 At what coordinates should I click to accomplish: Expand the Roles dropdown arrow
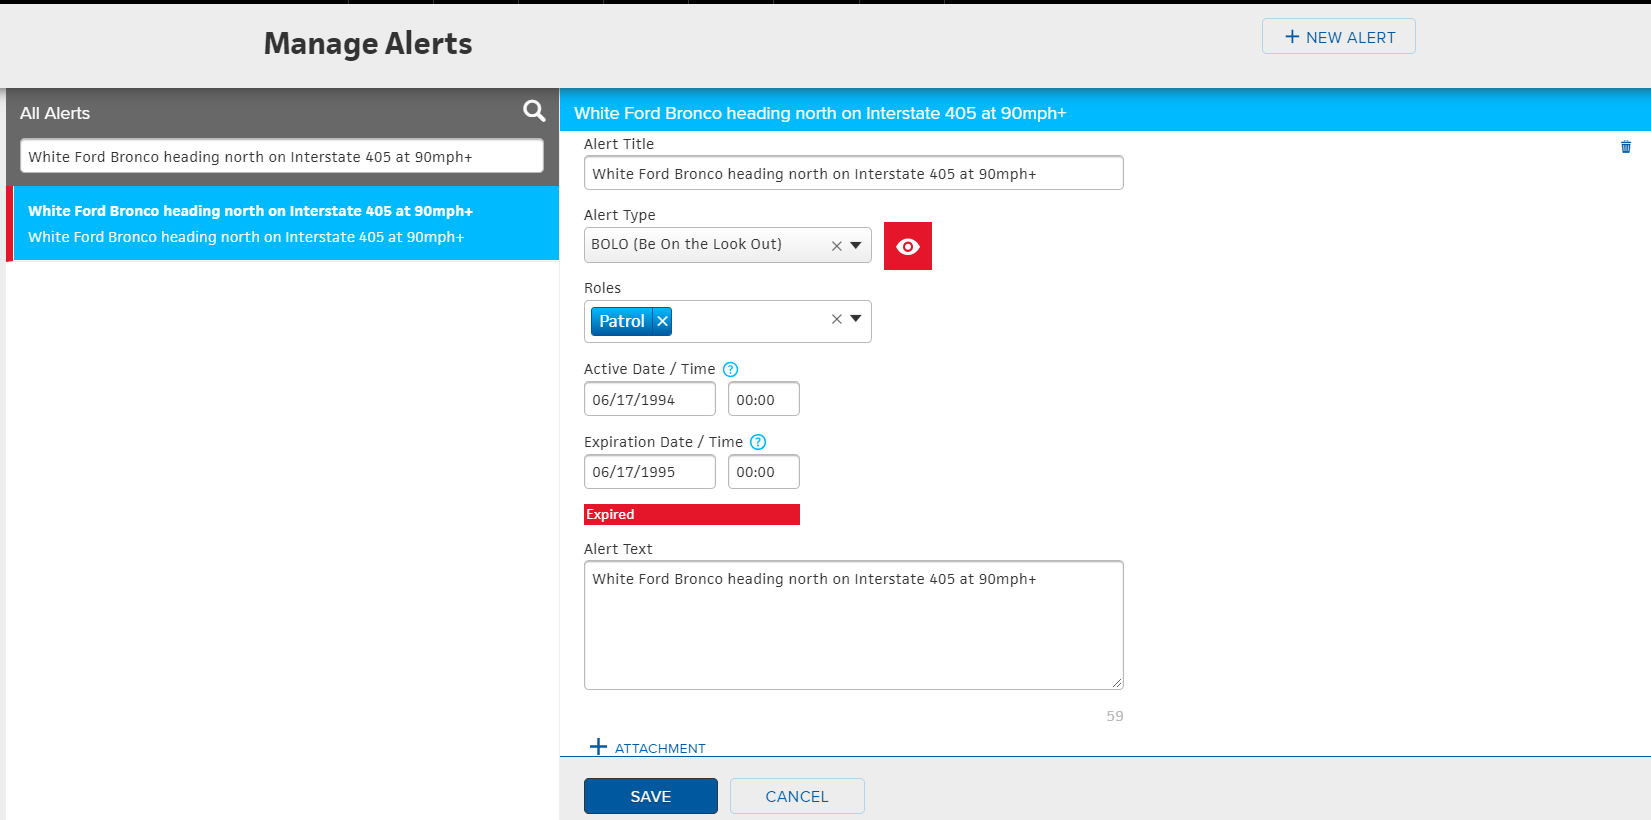[856, 319]
